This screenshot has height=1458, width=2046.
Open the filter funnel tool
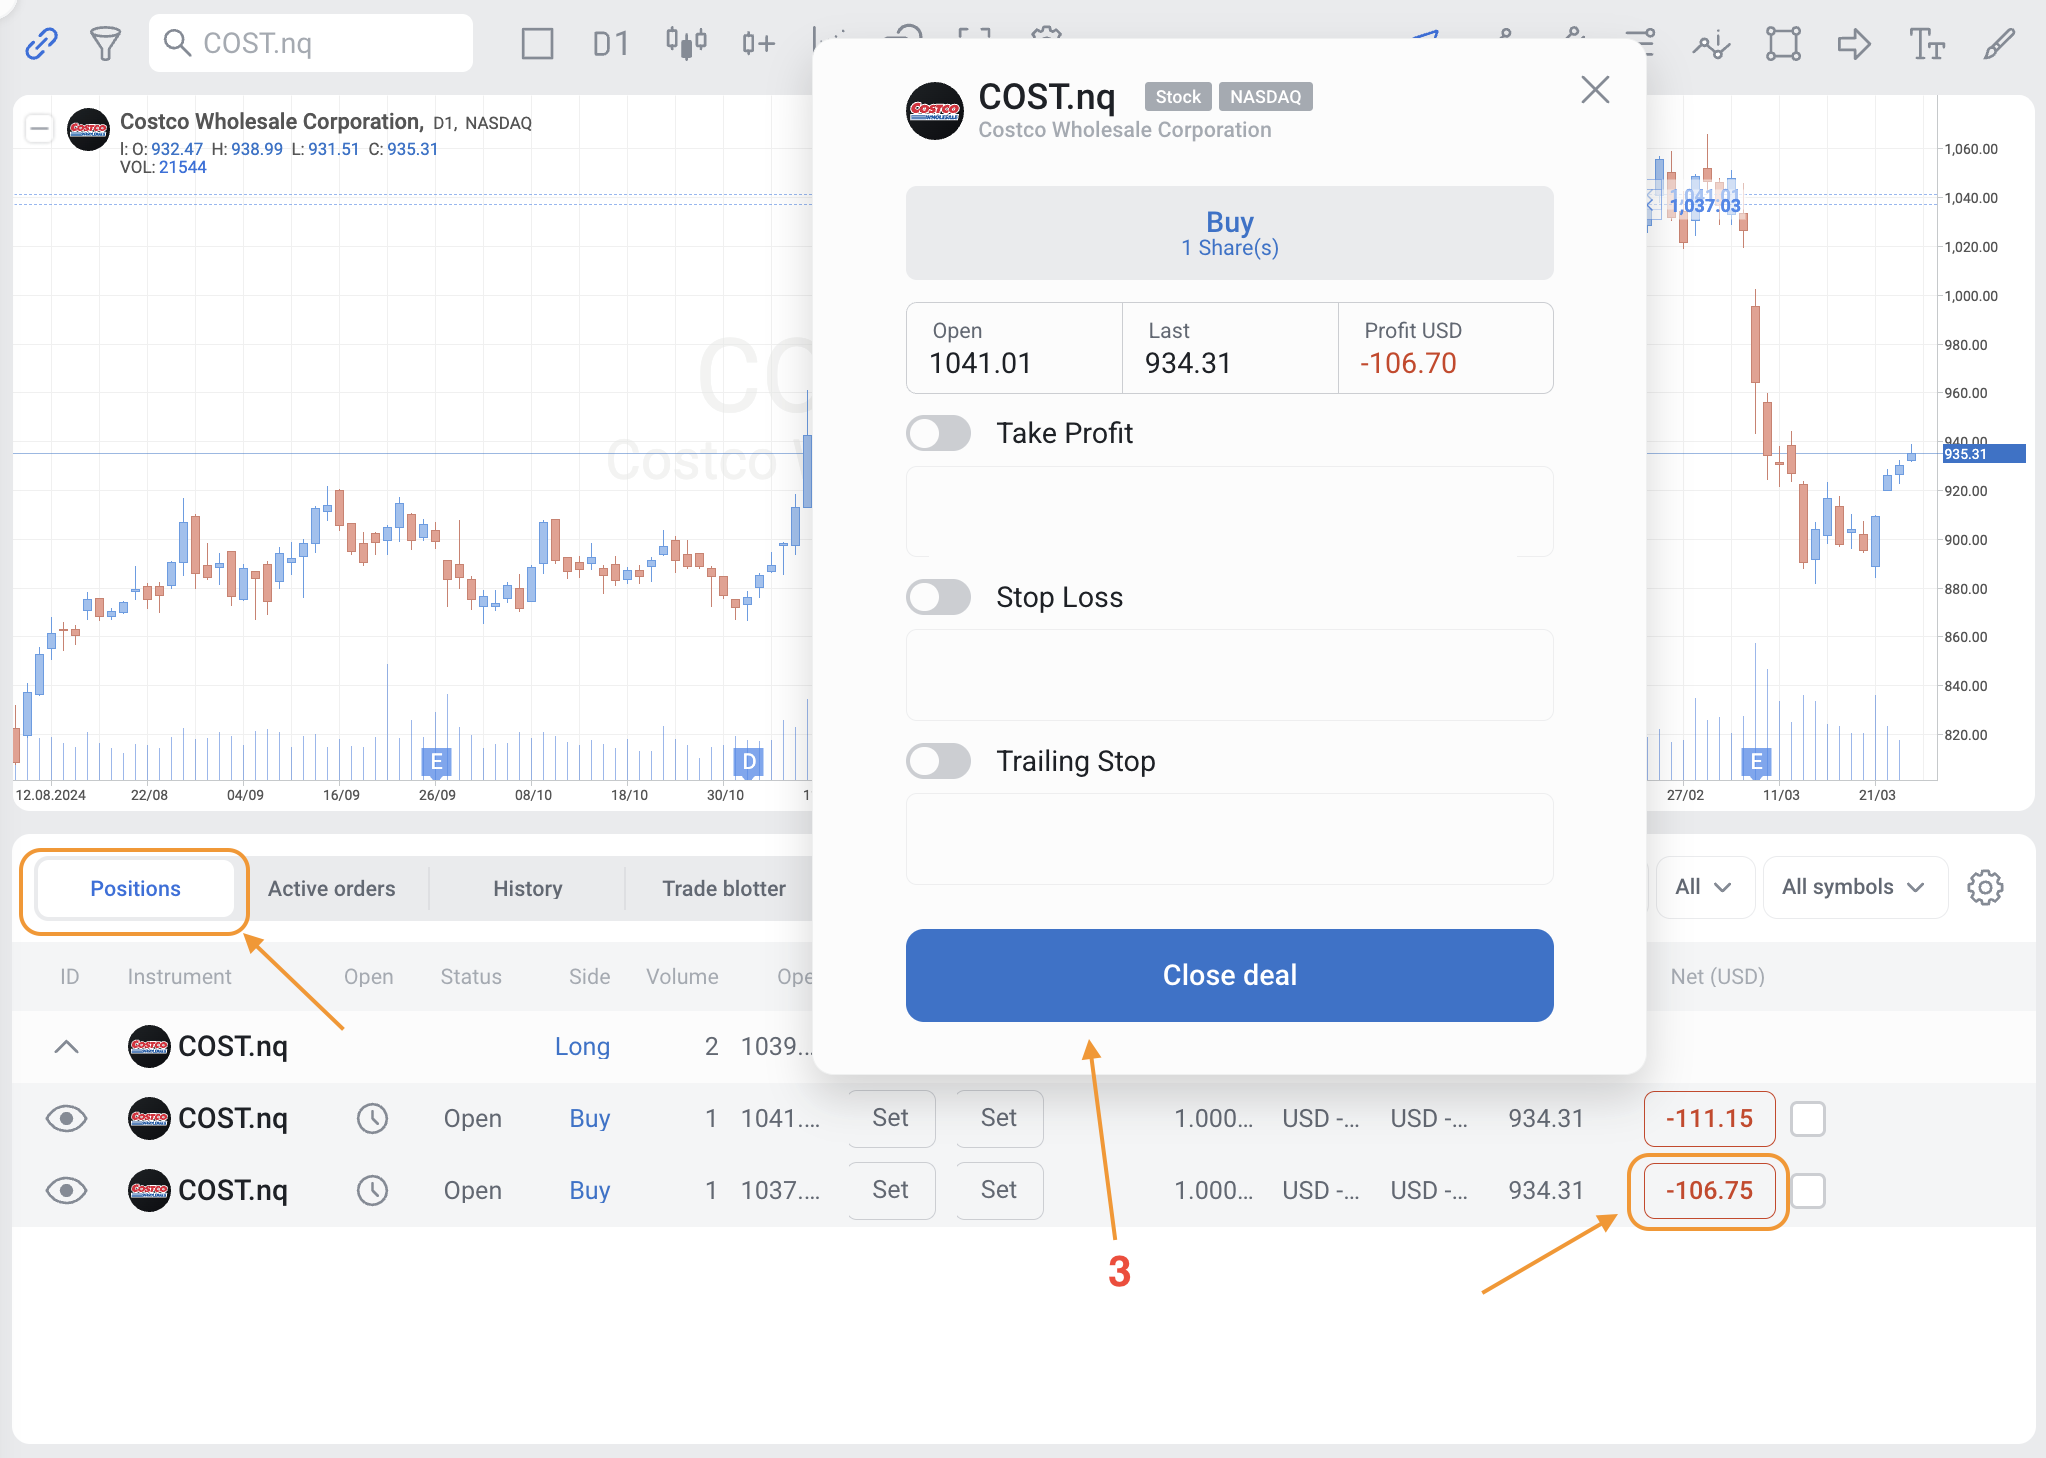point(105,44)
